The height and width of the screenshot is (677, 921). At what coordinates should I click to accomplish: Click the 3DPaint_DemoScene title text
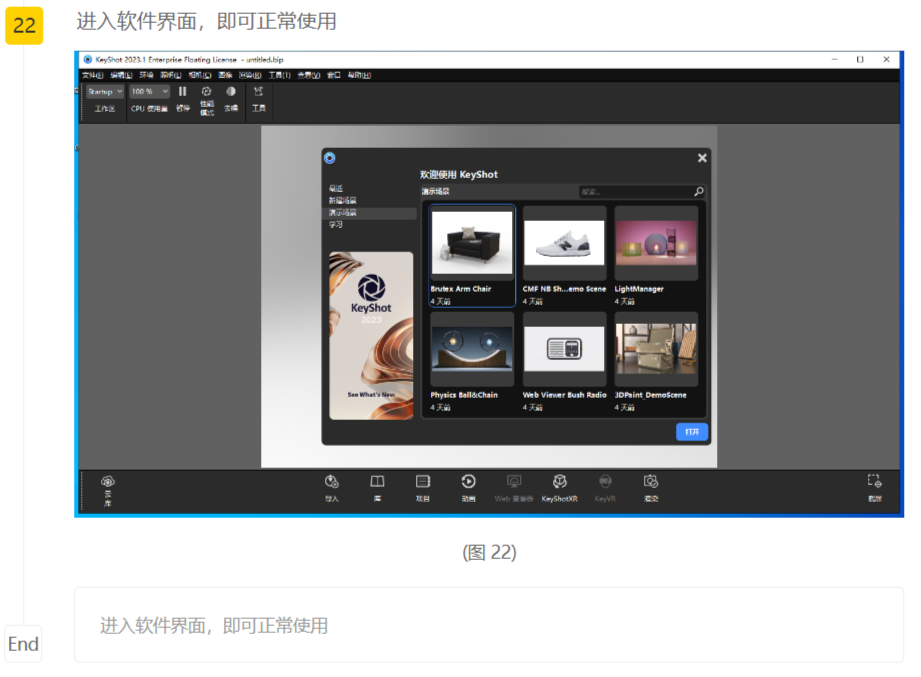[x=651, y=395]
